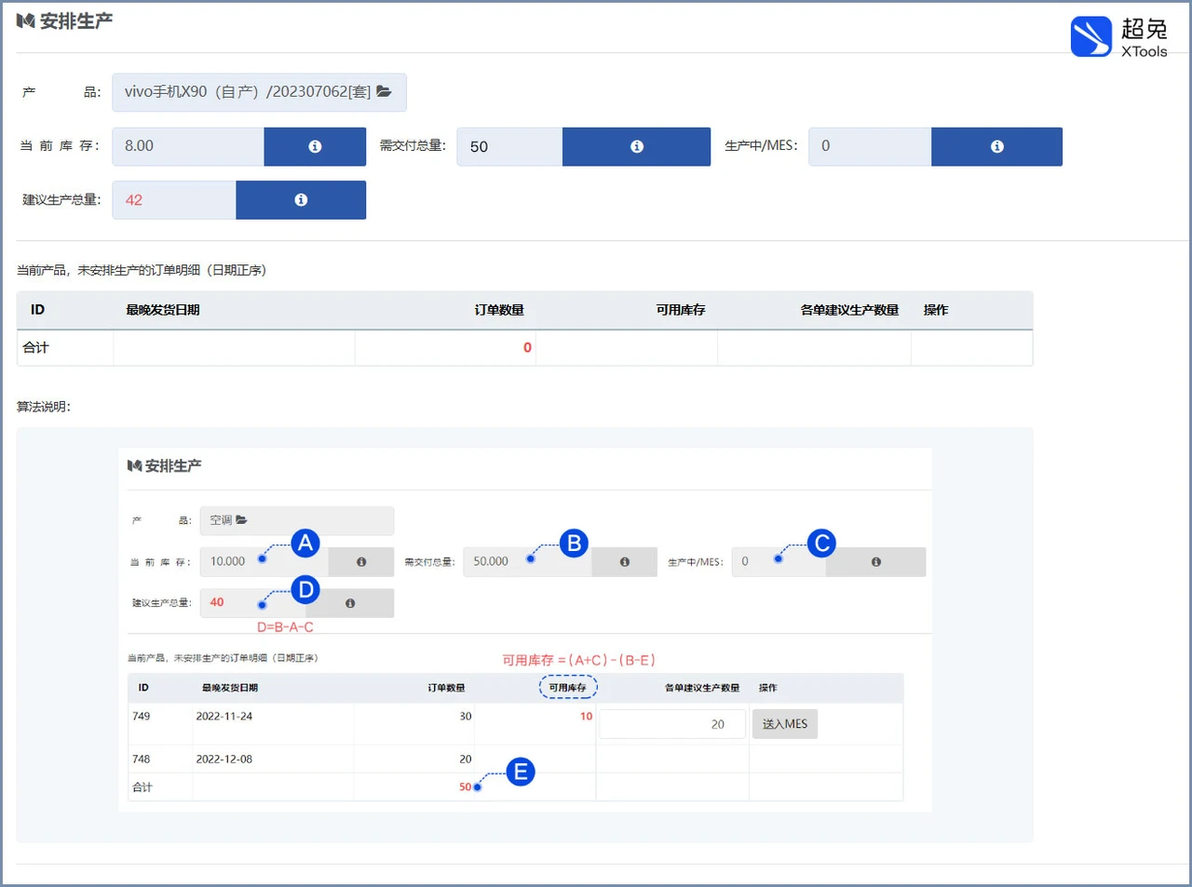Click the 可用库存 column header in the top table

pos(680,310)
